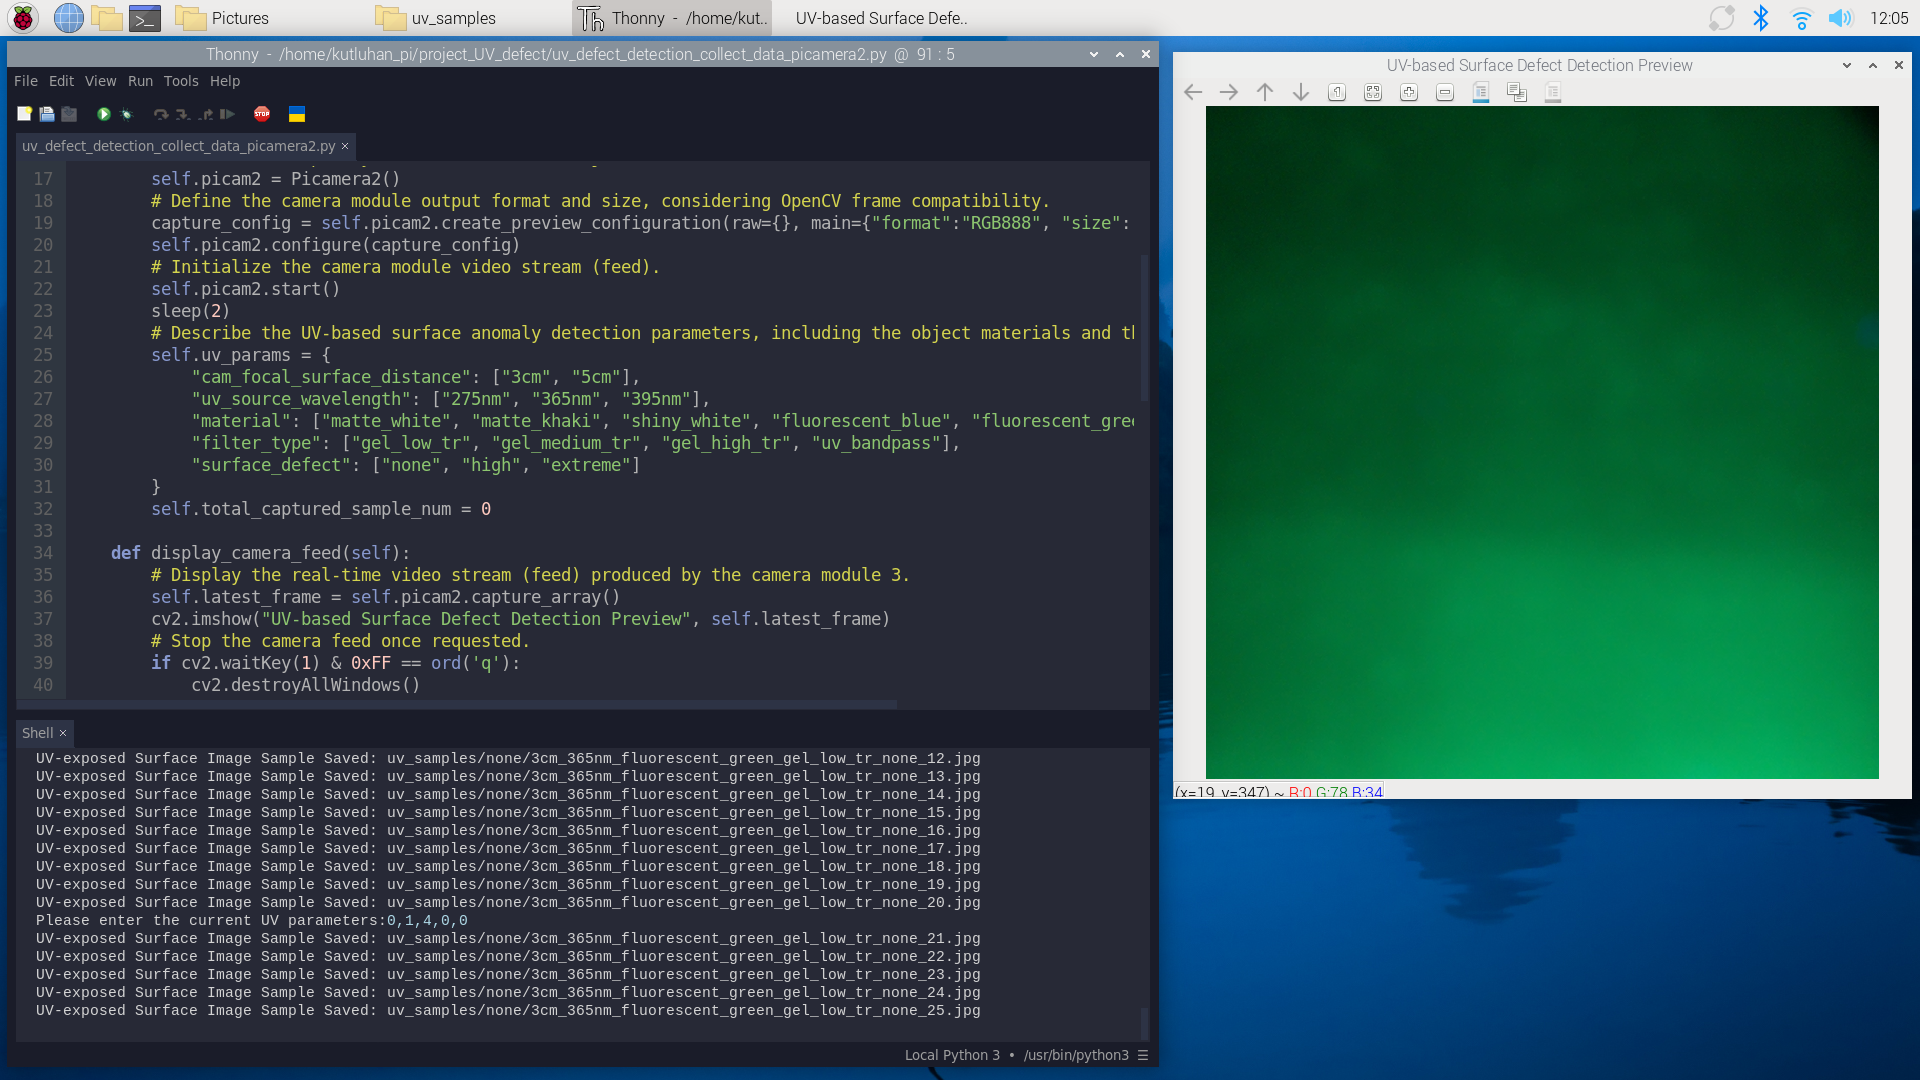This screenshot has height=1080, width=1920.
Task: Close the Shell panel tab
Action: [x=63, y=733]
